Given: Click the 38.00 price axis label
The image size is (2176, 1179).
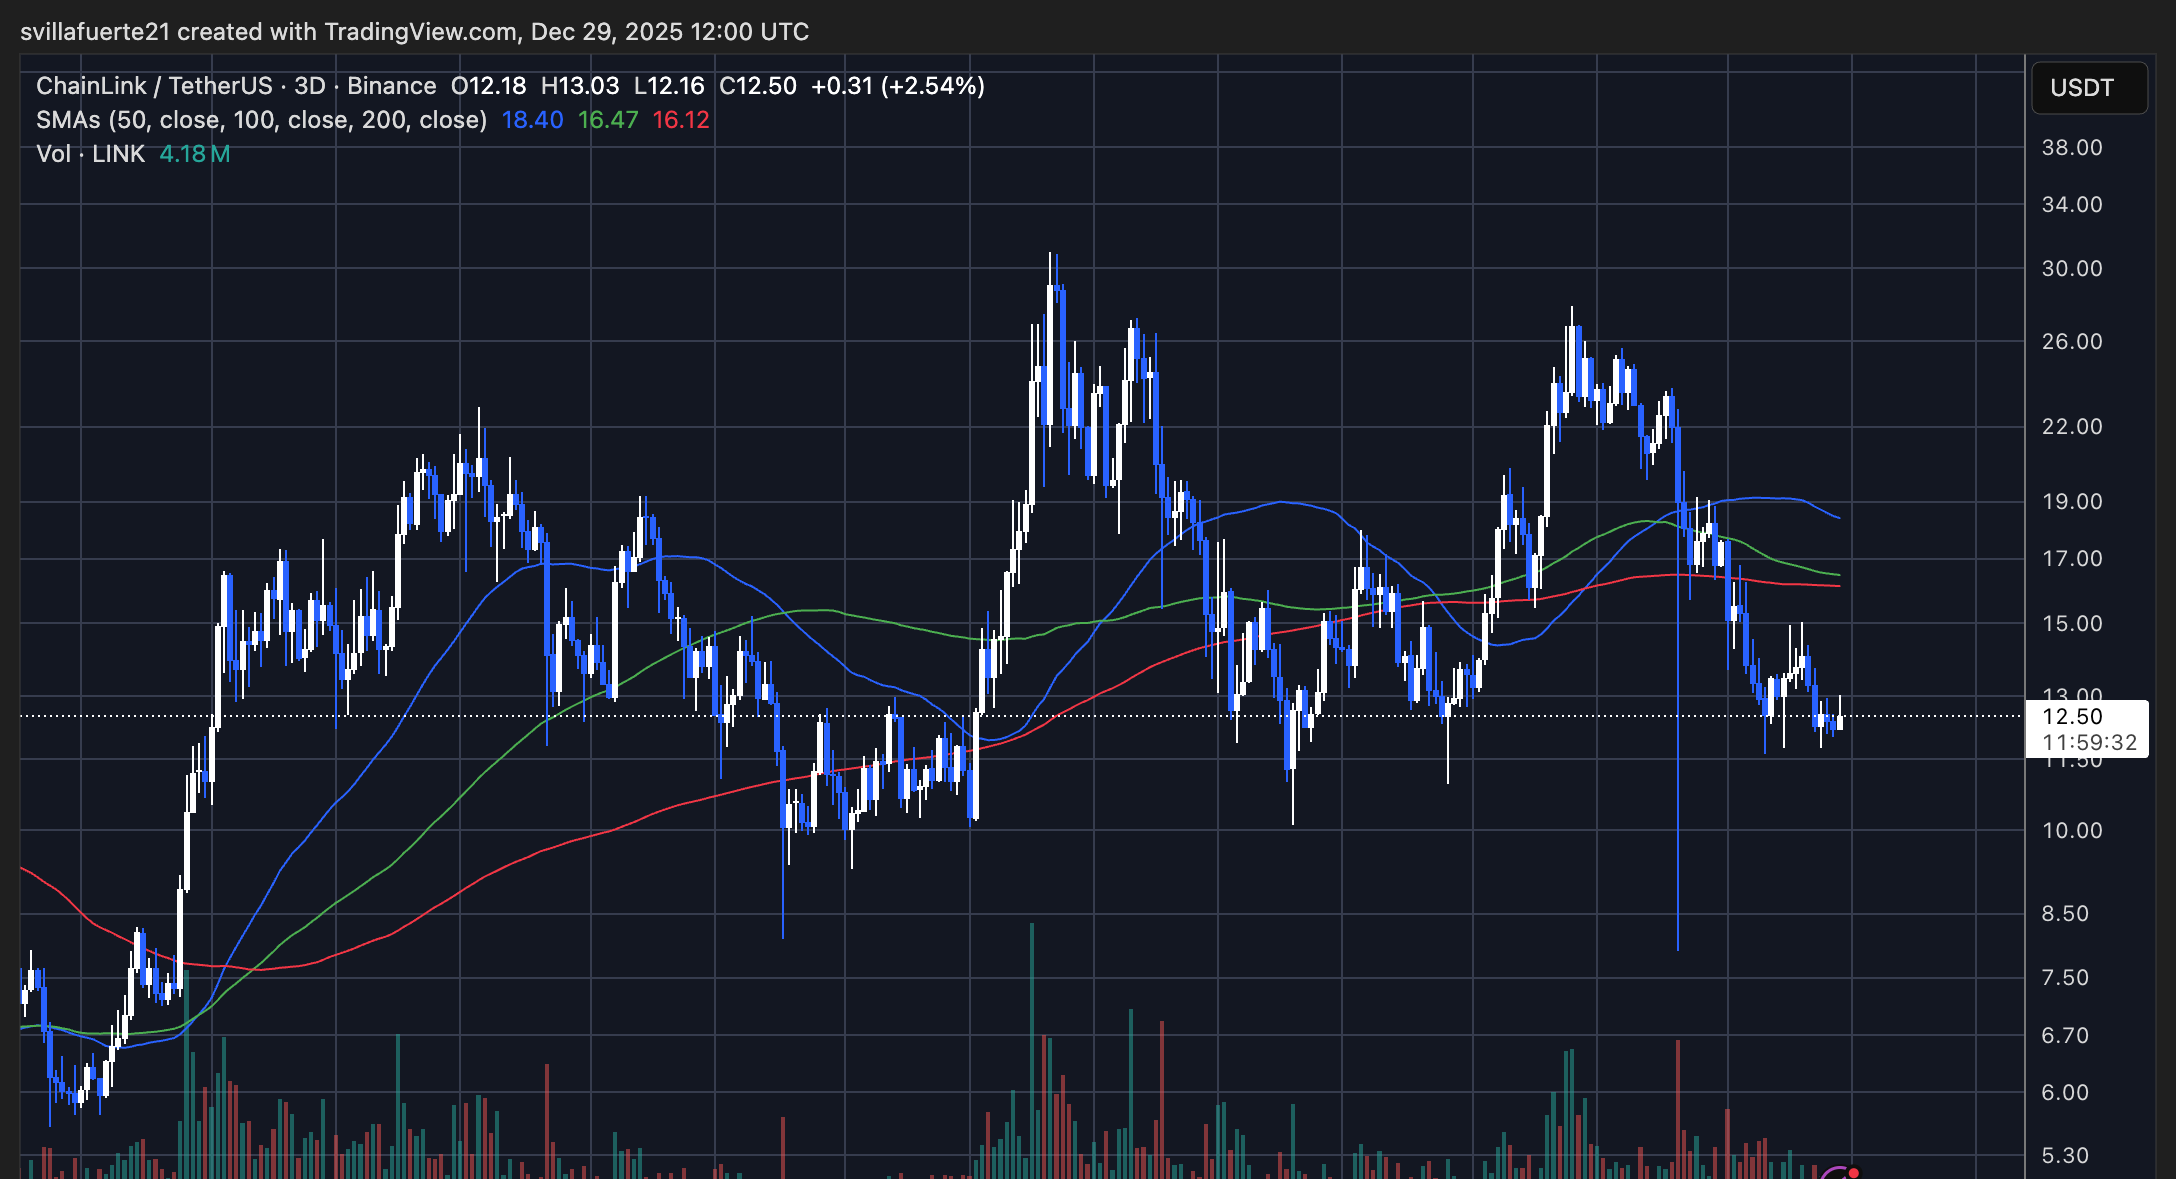Looking at the screenshot, I should (2072, 148).
